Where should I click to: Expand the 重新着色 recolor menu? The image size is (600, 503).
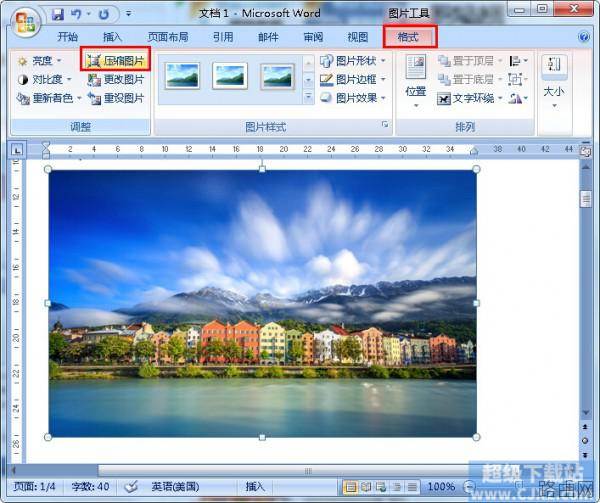49,98
